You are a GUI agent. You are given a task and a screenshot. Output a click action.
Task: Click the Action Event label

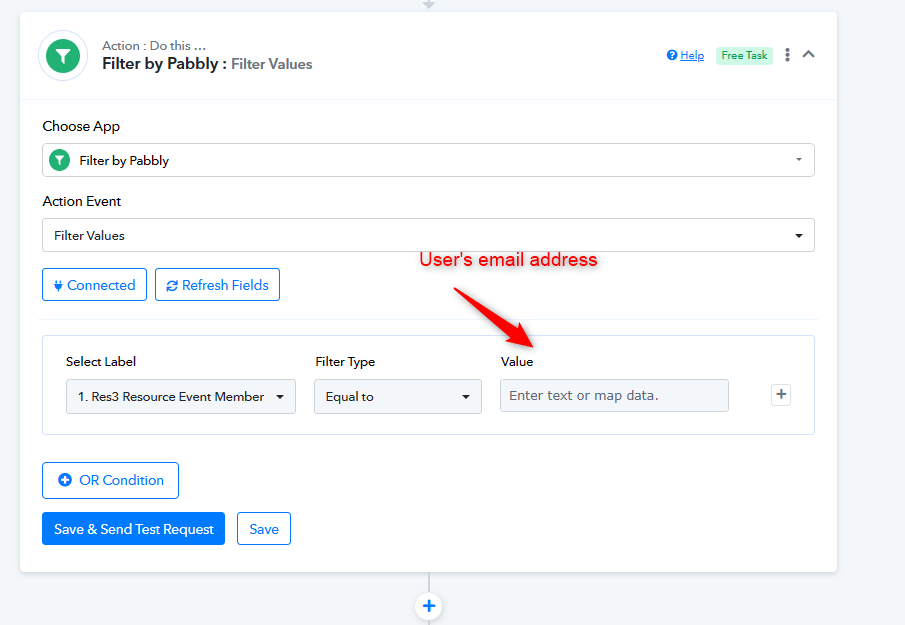pyautogui.click(x=82, y=201)
